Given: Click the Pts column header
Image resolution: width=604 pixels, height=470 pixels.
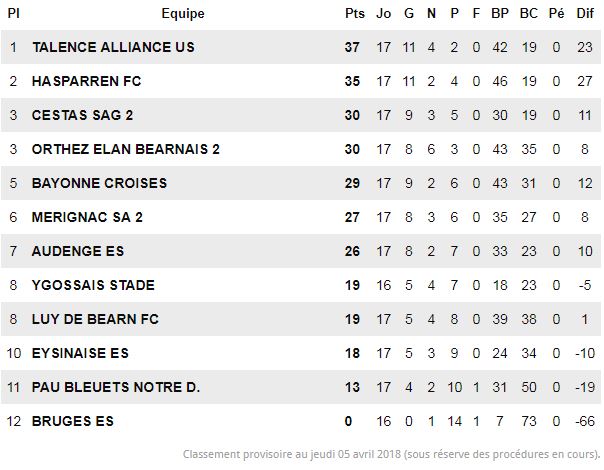Looking at the screenshot, I should pos(354,13).
